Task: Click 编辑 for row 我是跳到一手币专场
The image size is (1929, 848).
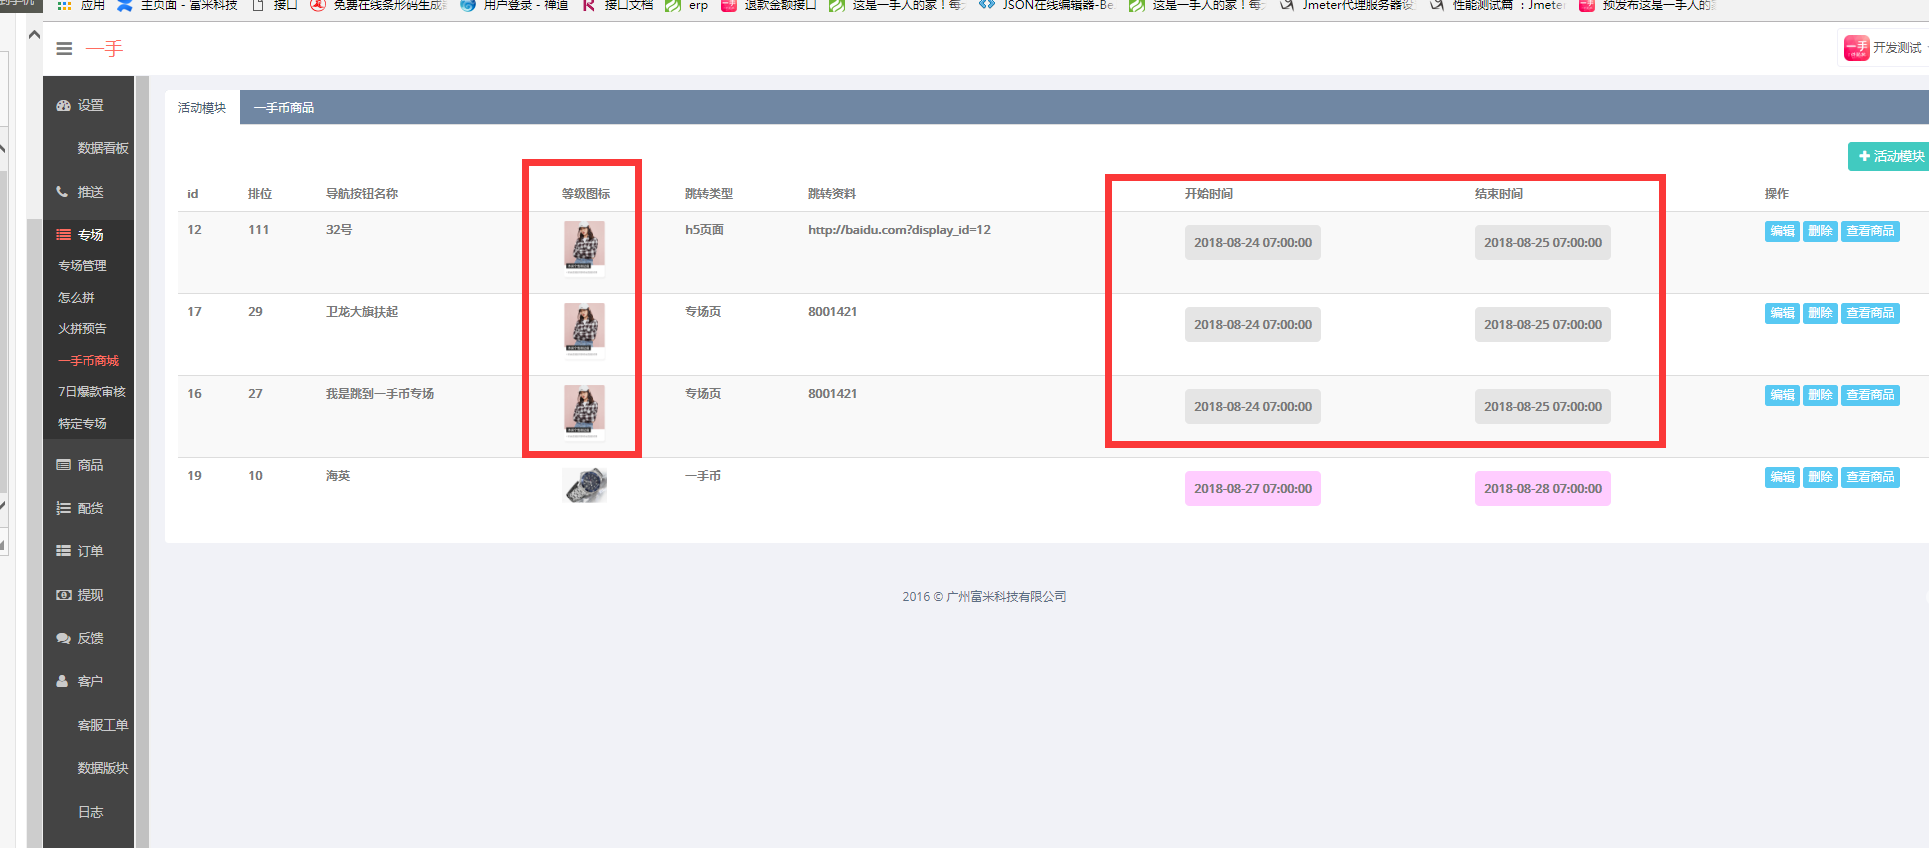Action: pyautogui.click(x=1782, y=395)
